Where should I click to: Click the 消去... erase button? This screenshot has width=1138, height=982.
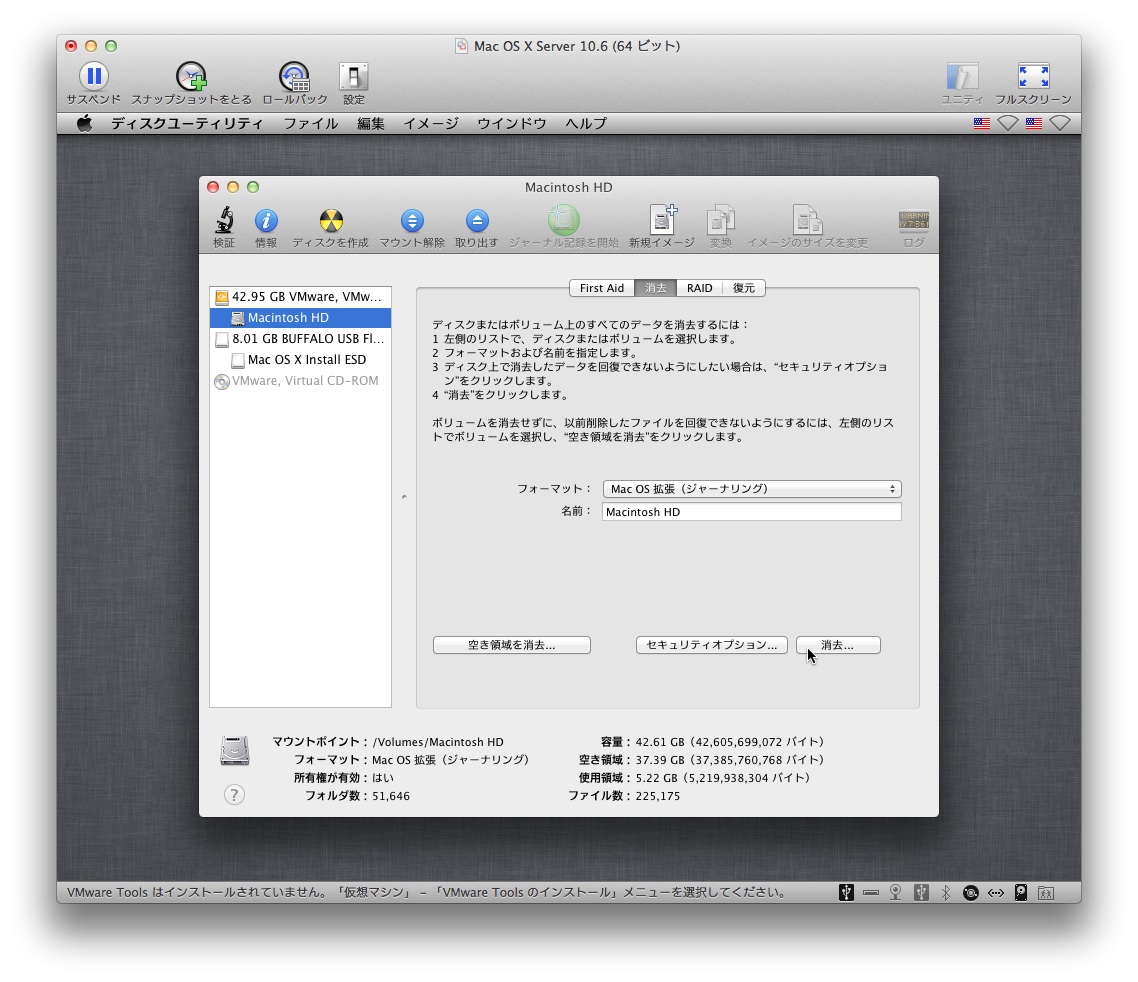point(838,645)
